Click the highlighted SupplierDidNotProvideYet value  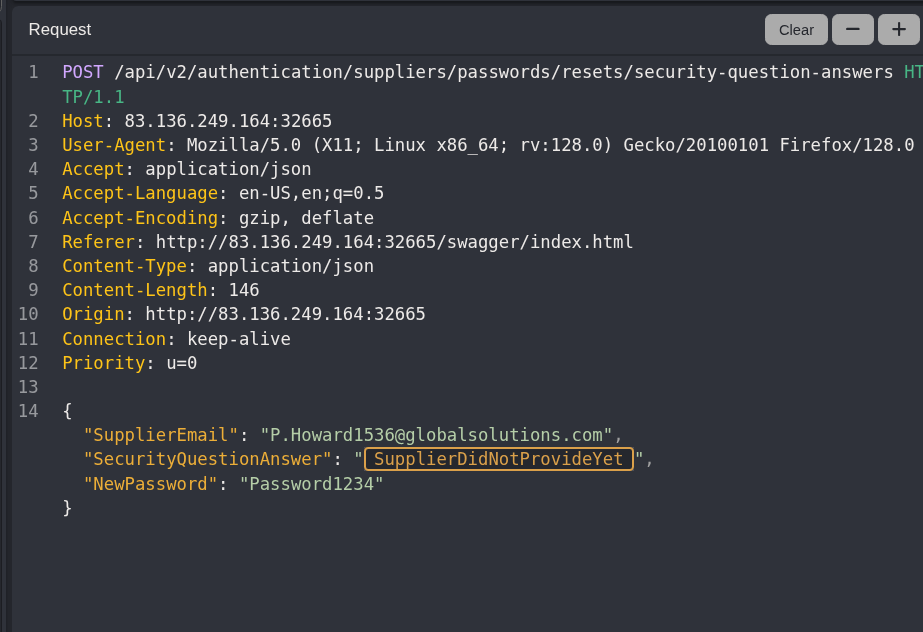[x=499, y=460]
